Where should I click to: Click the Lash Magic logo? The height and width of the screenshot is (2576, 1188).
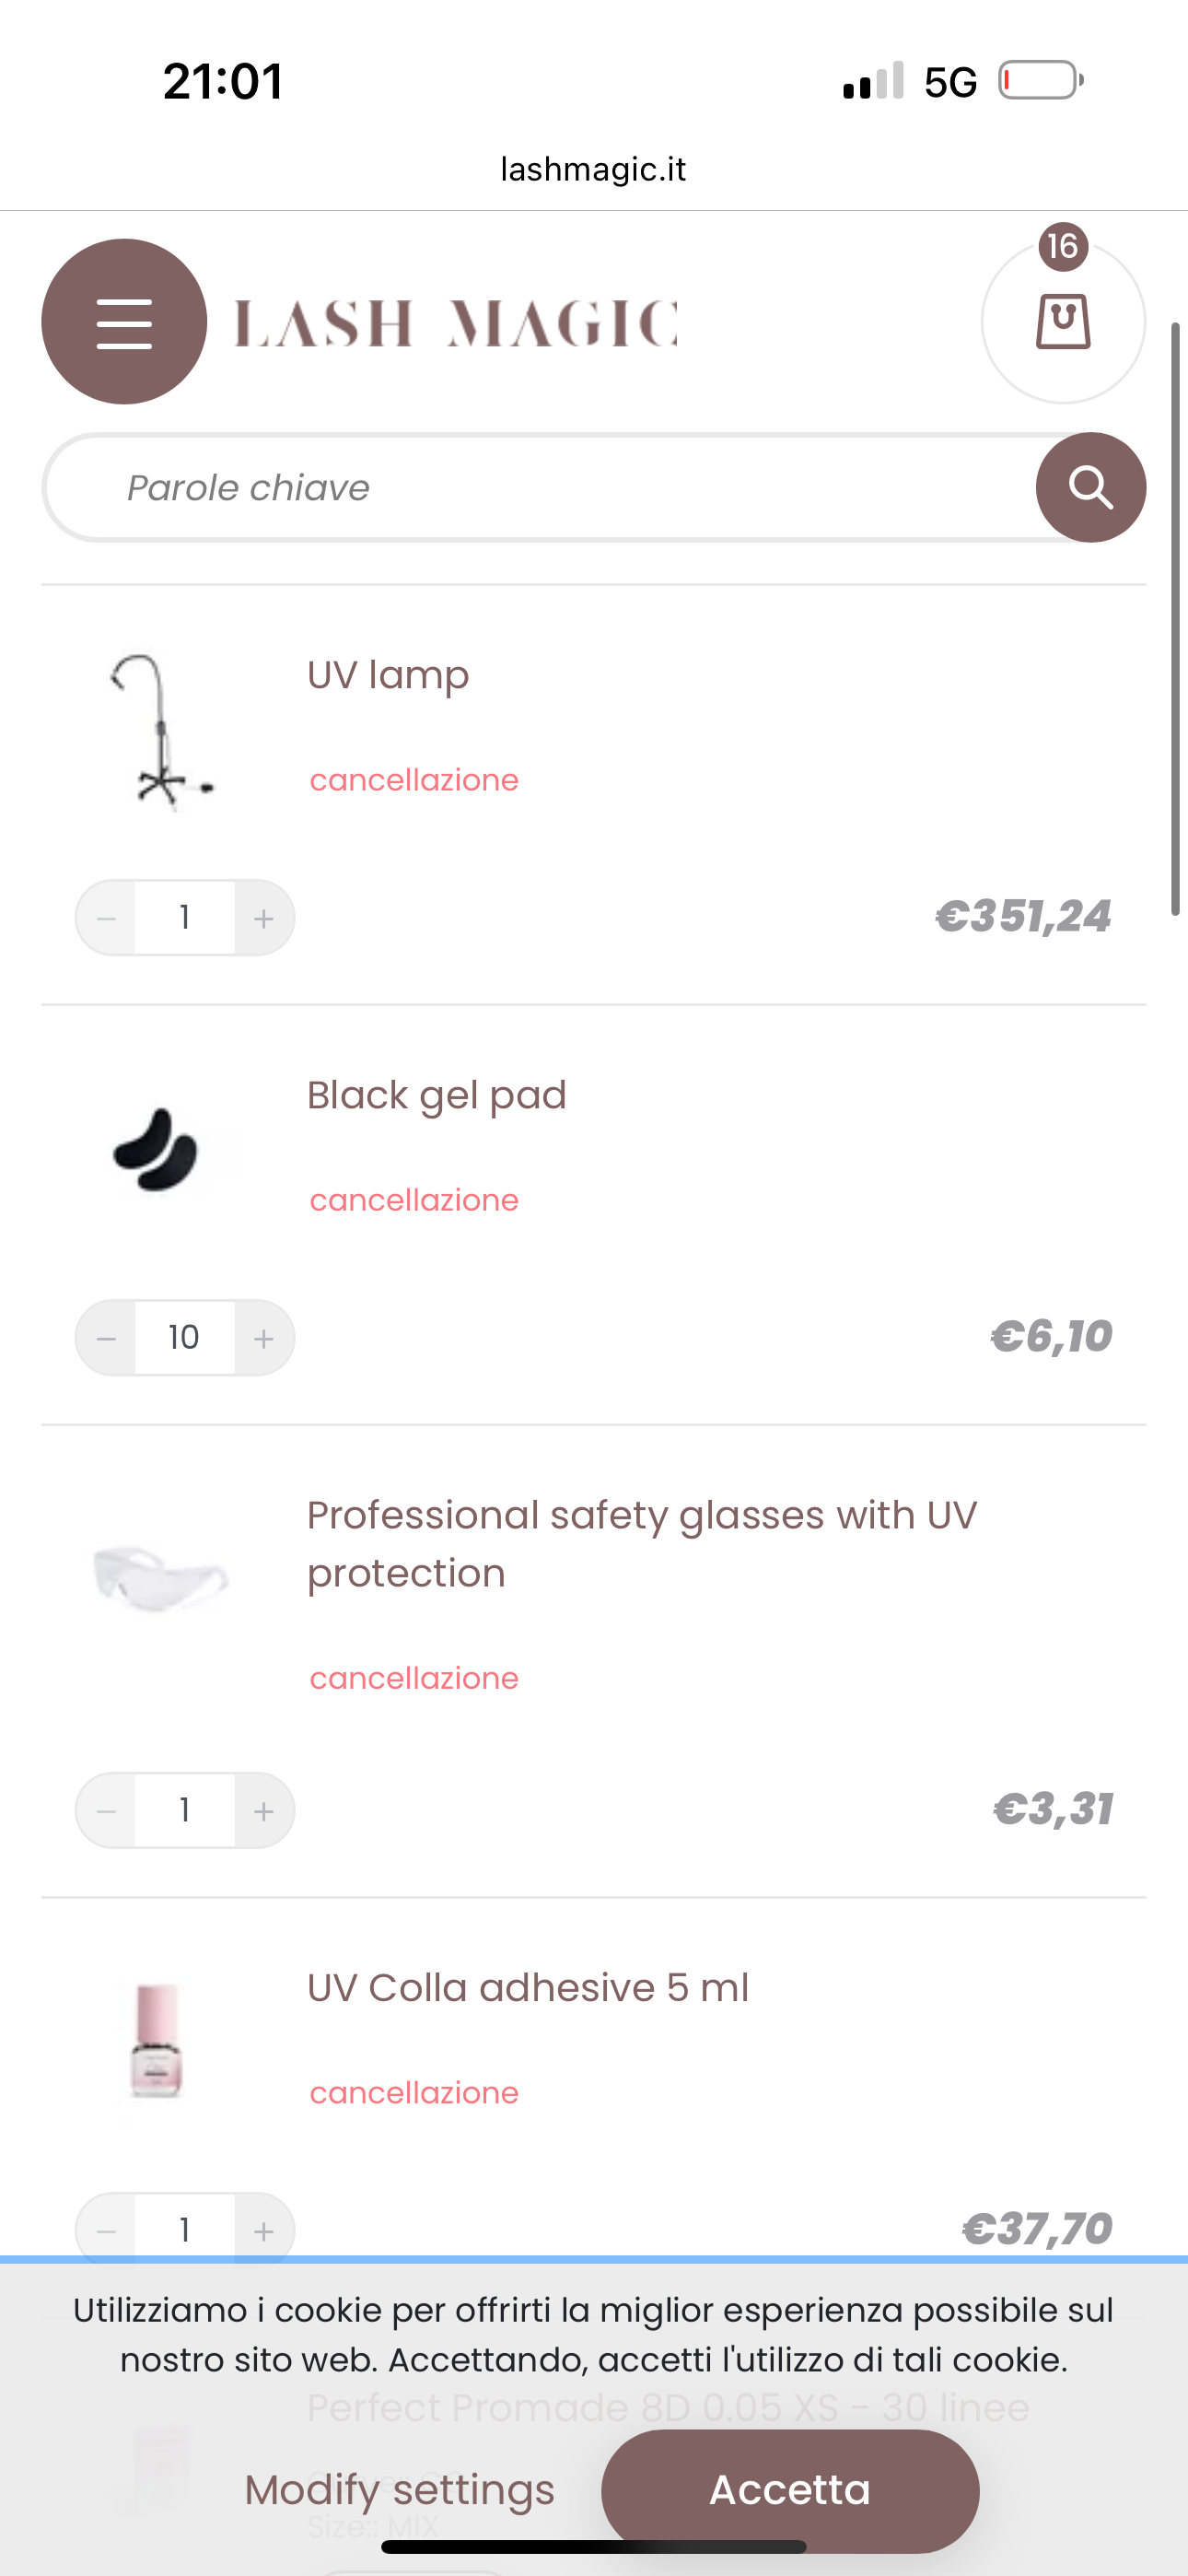pos(456,323)
